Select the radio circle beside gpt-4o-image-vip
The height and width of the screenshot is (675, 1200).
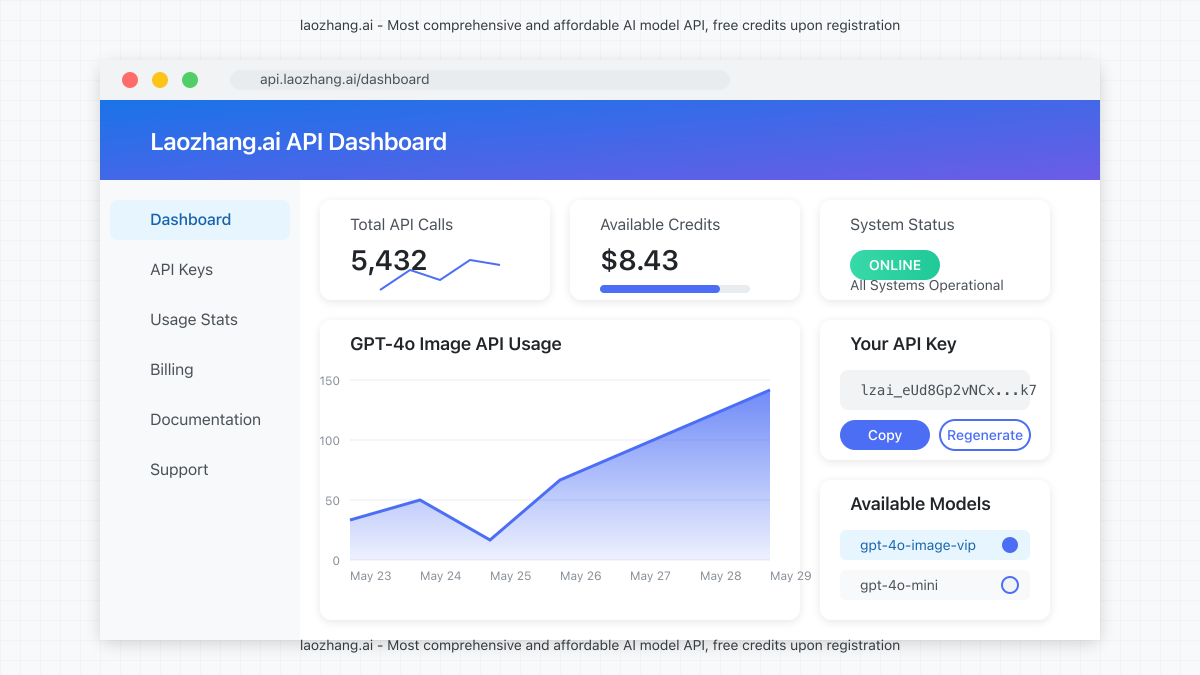1010,545
